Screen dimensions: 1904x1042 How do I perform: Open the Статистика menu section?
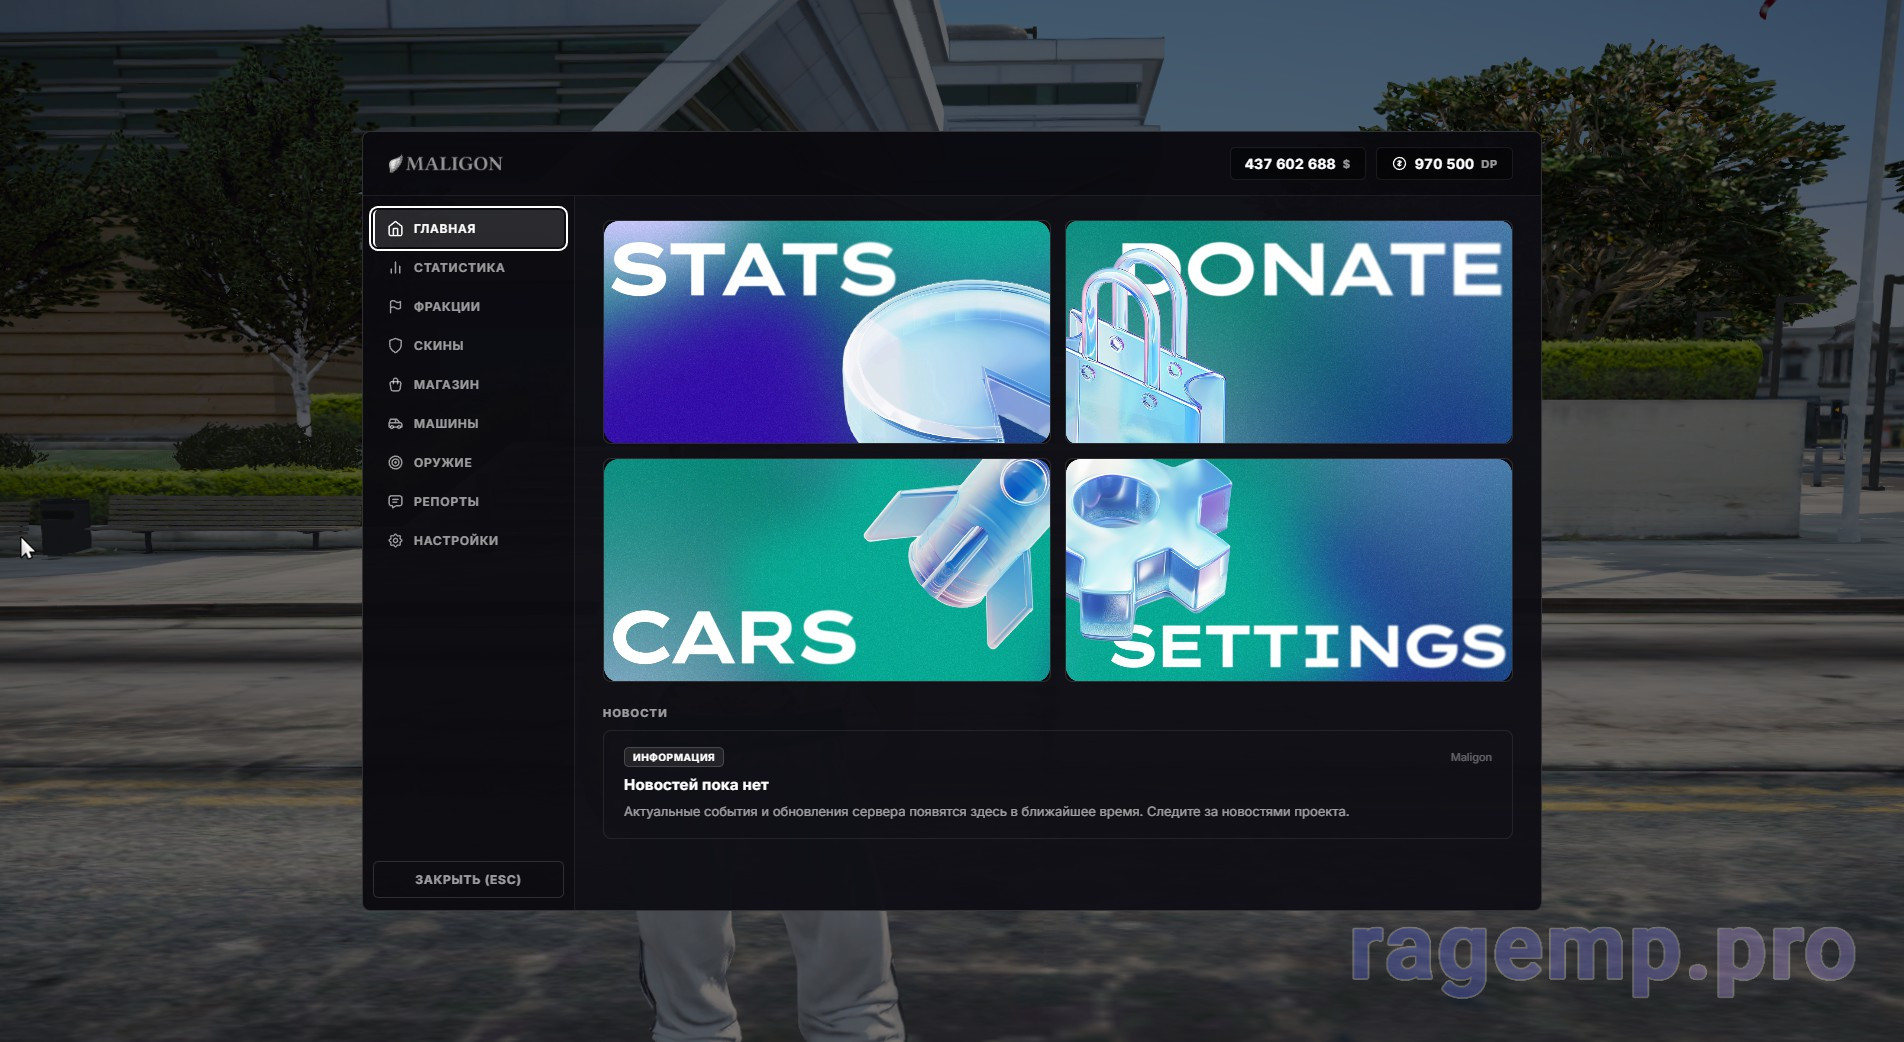point(468,268)
